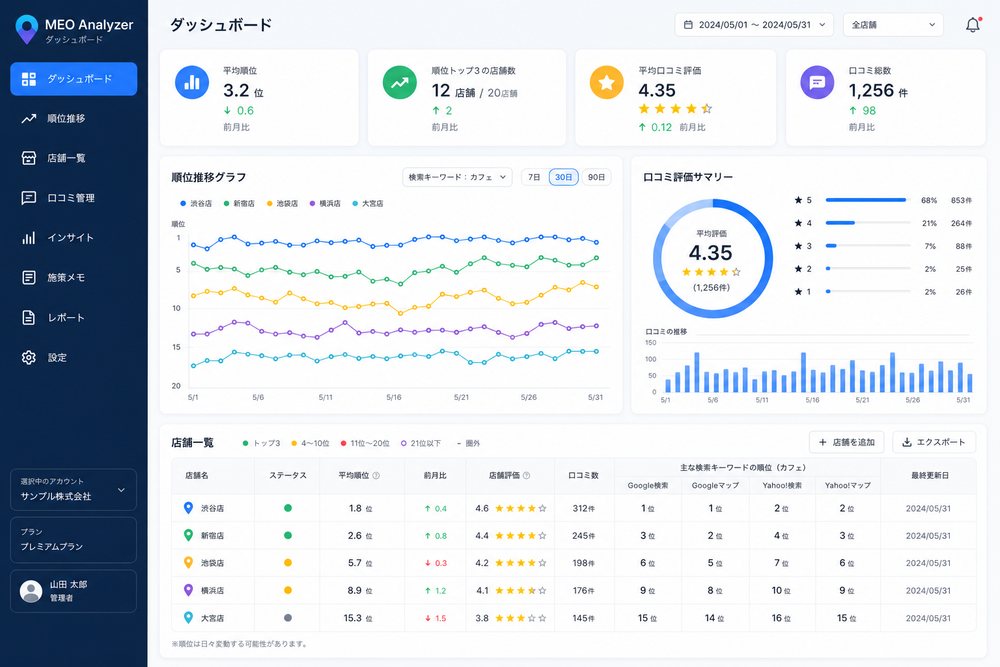Toggle 新宿店 series in chart legend
Viewport: 1000px width, 667px height.
pyautogui.click(x=239, y=203)
